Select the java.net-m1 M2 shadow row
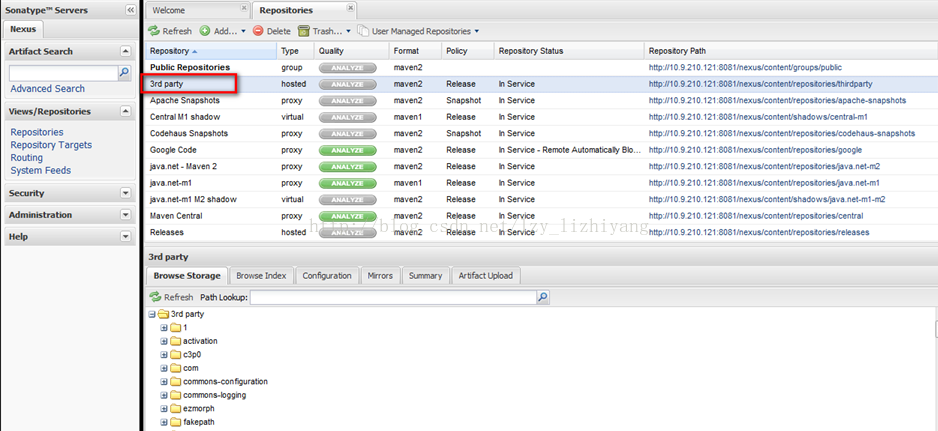938x431 pixels. 541,199
